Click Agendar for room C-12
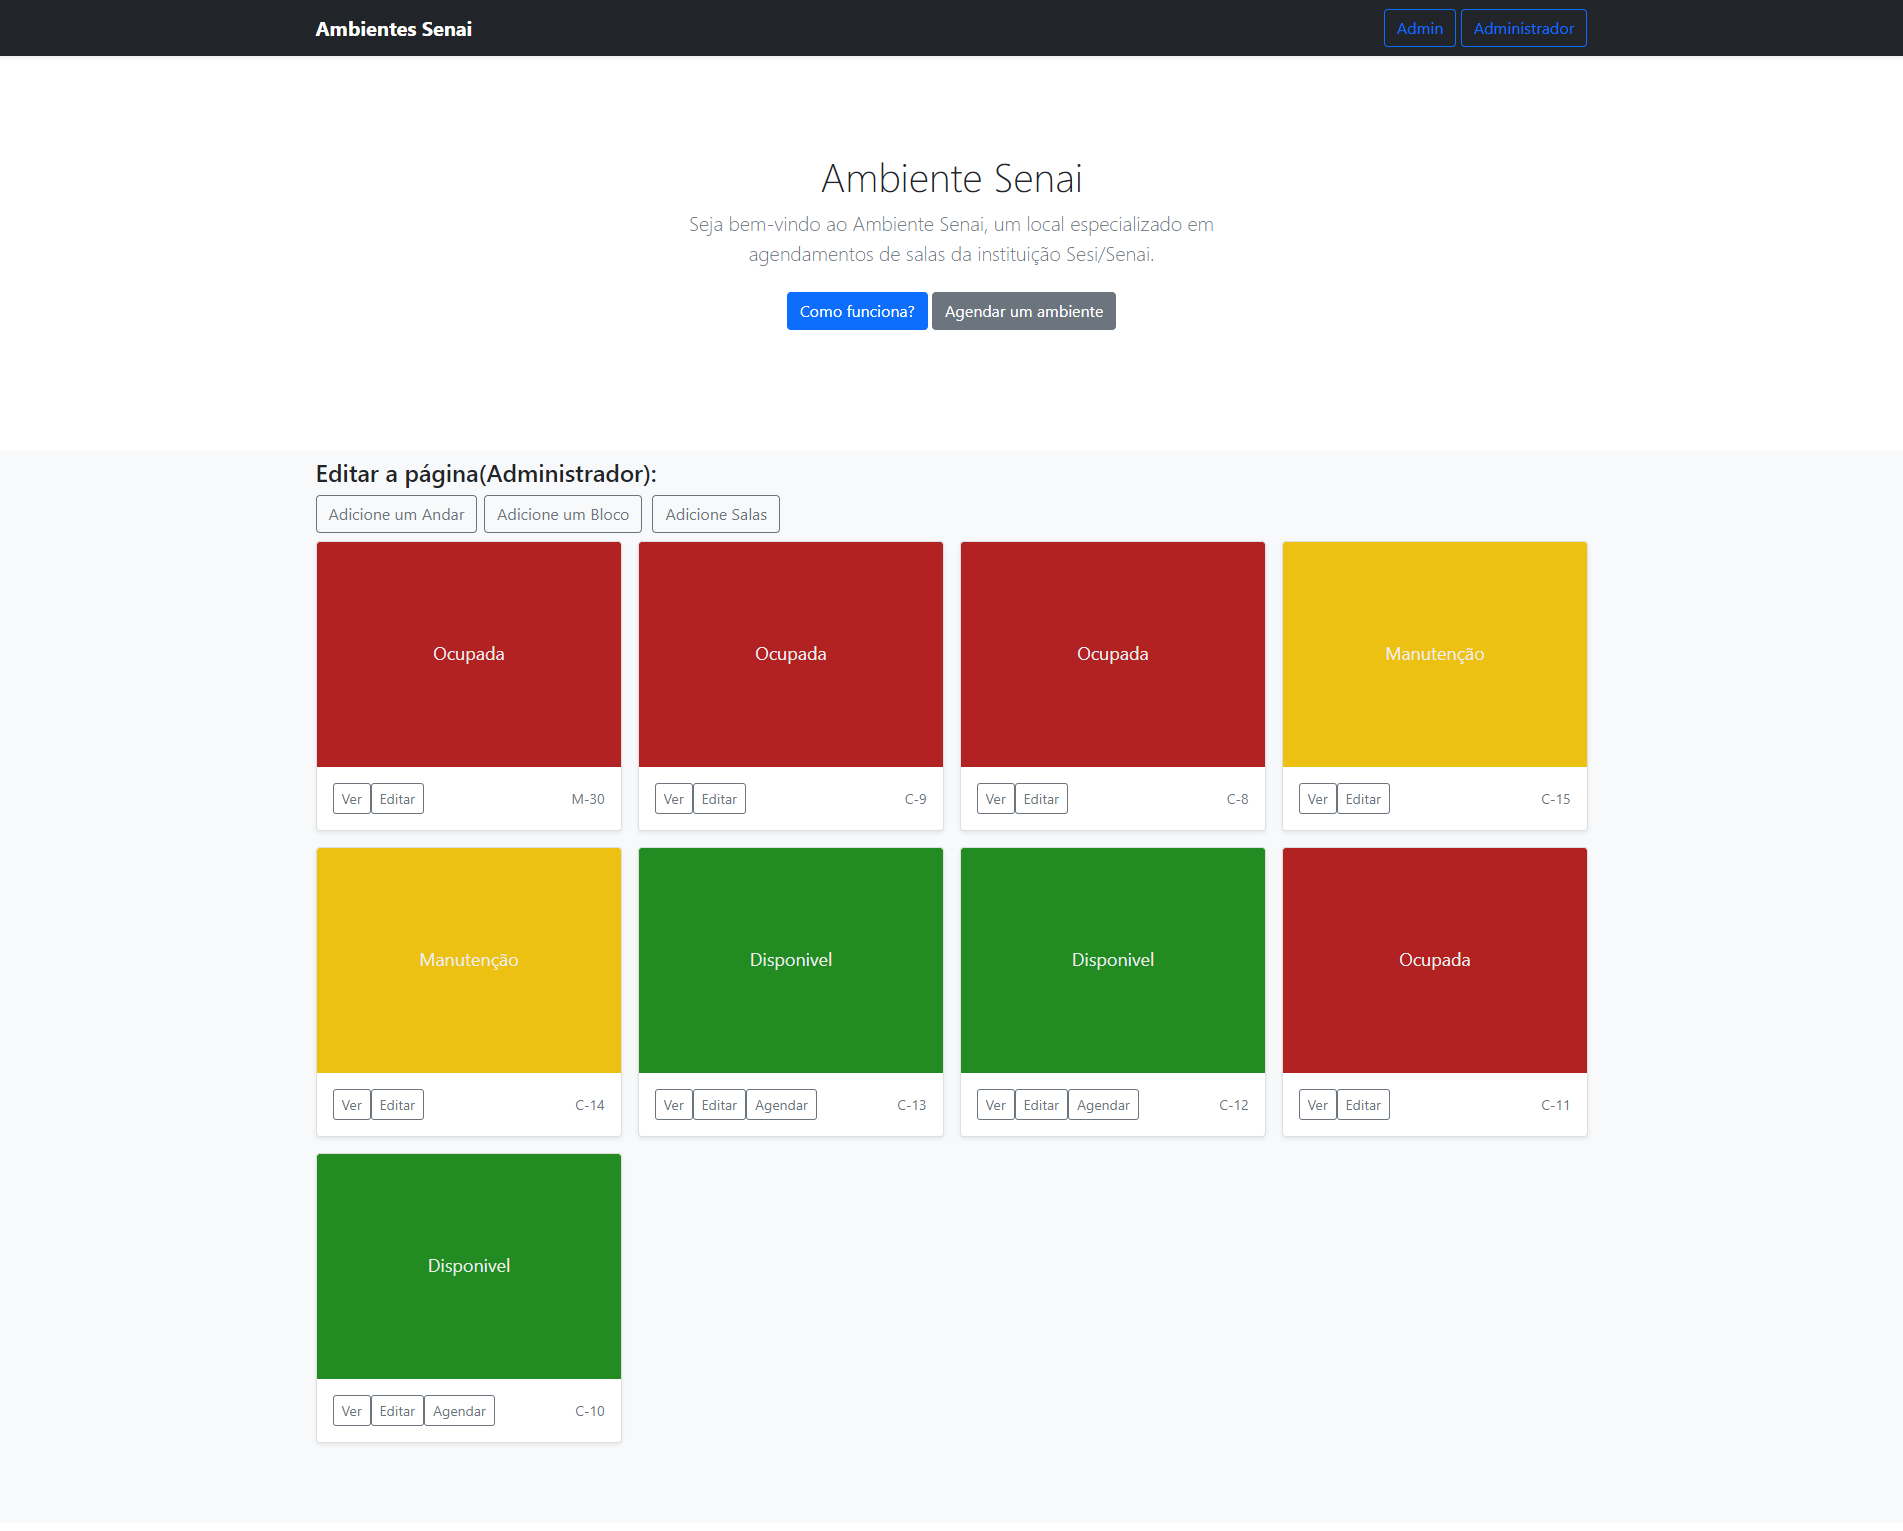This screenshot has height=1531, width=1903. coord(1103,1105)
